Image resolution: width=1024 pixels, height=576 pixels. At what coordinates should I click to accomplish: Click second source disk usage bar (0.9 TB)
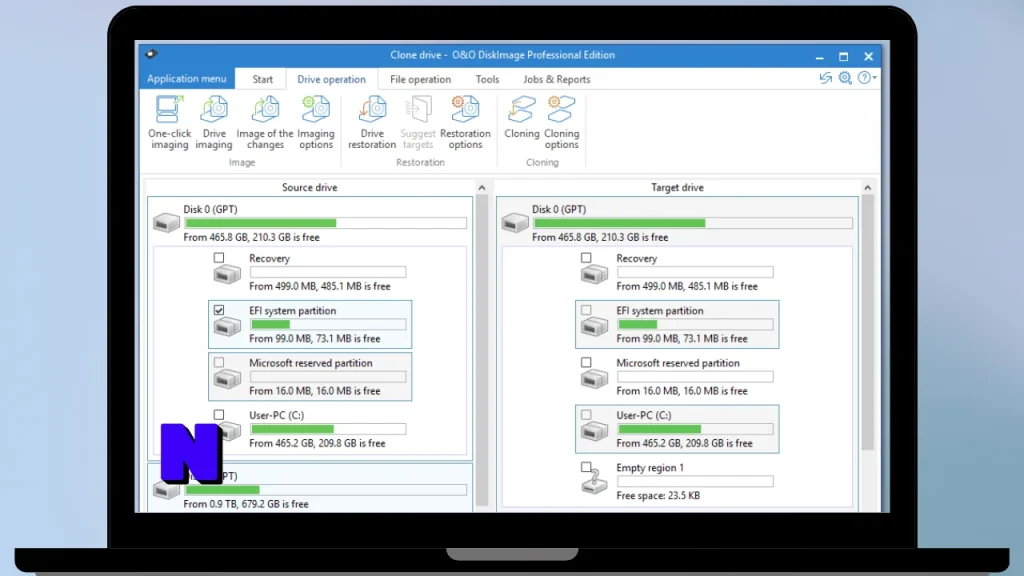(326, 490)
